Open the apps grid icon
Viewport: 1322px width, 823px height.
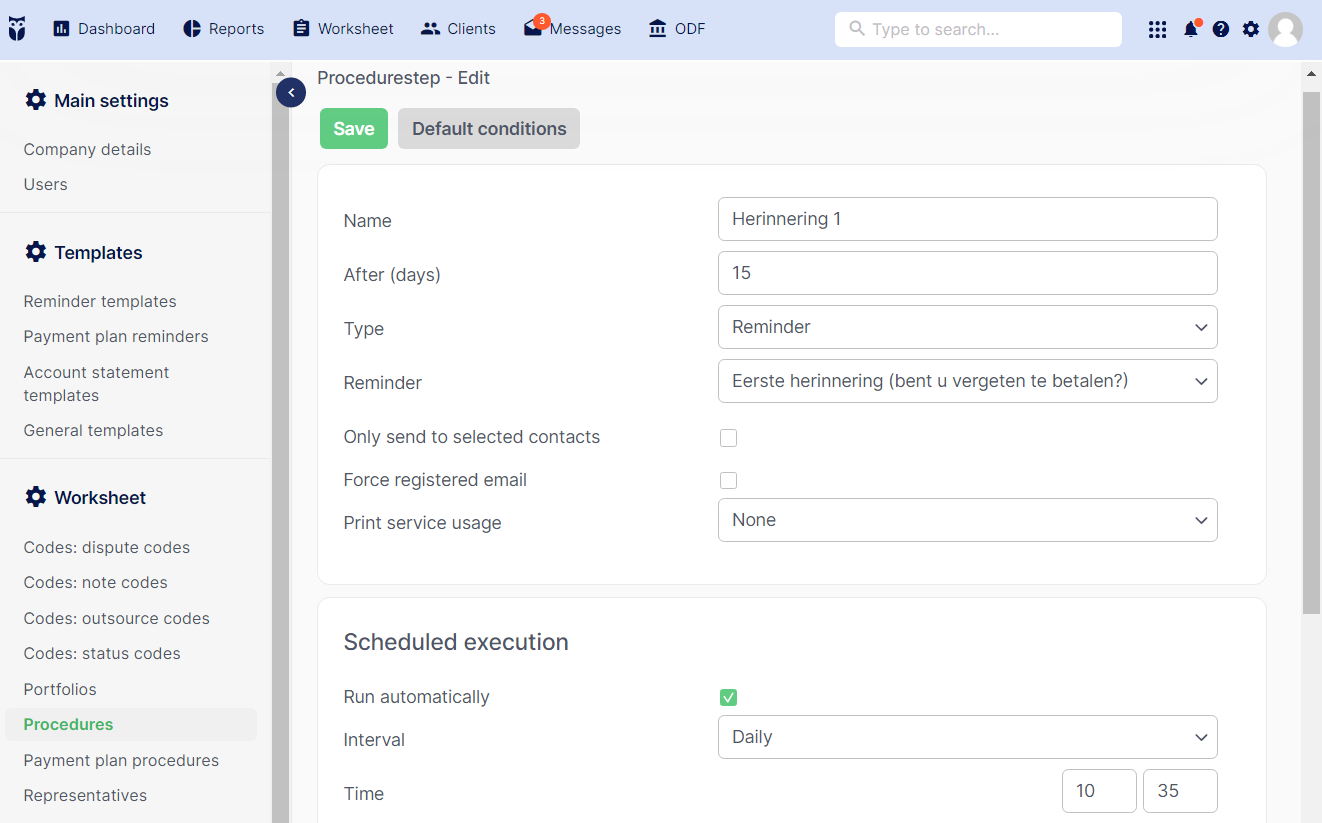point(1157,30)
